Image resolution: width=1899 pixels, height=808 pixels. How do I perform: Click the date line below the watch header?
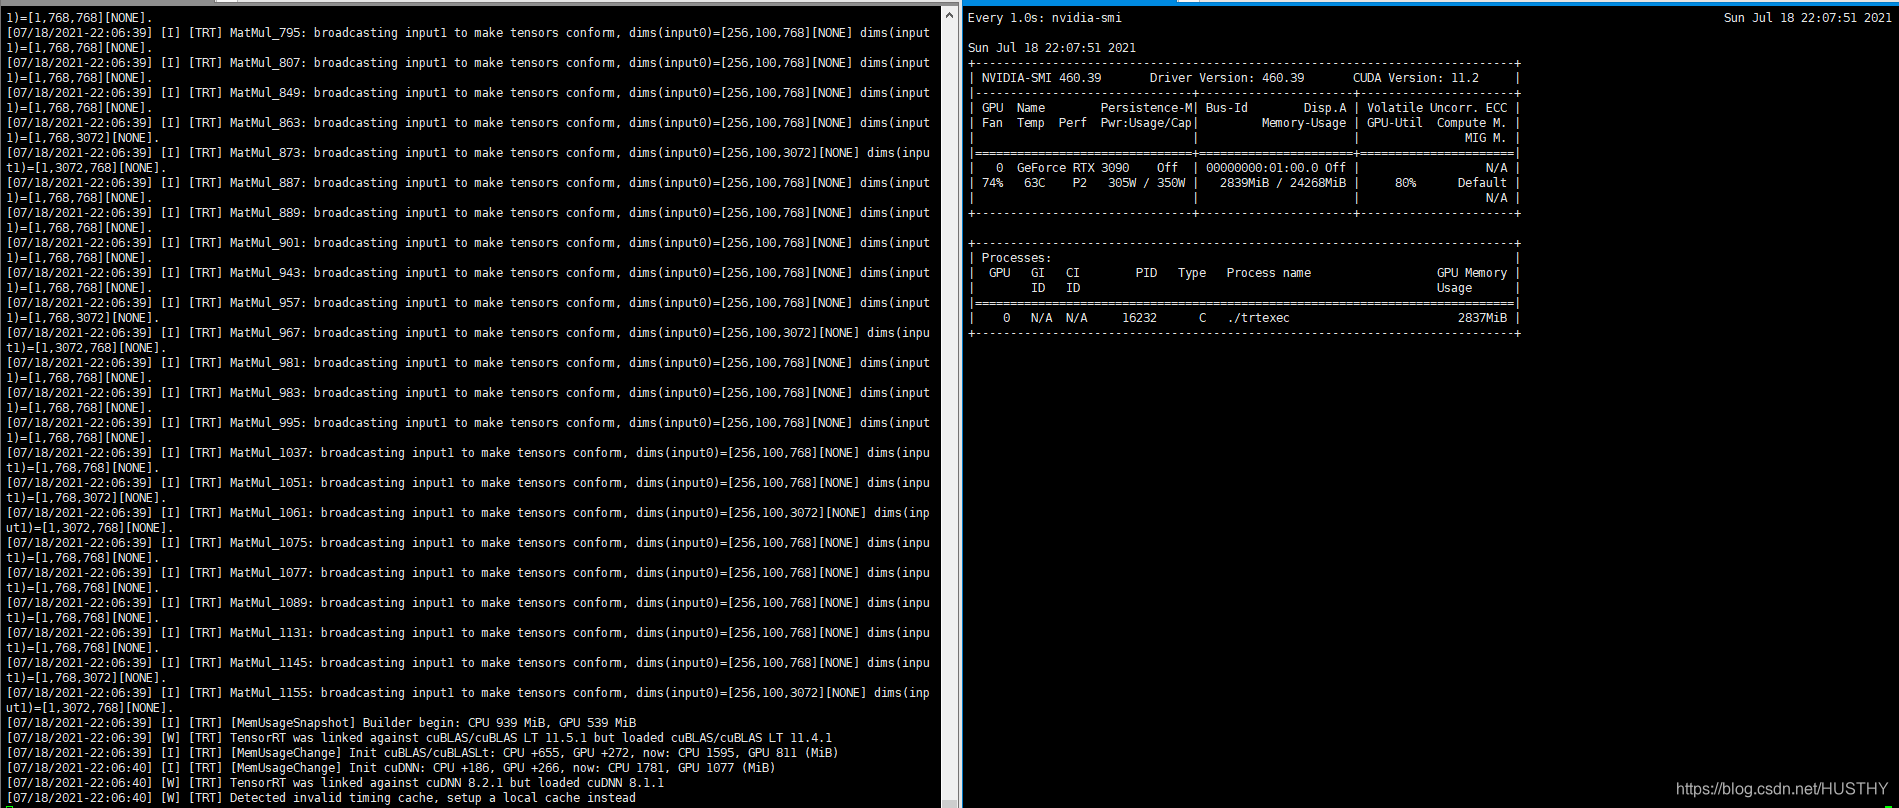tap(1051, 48)
